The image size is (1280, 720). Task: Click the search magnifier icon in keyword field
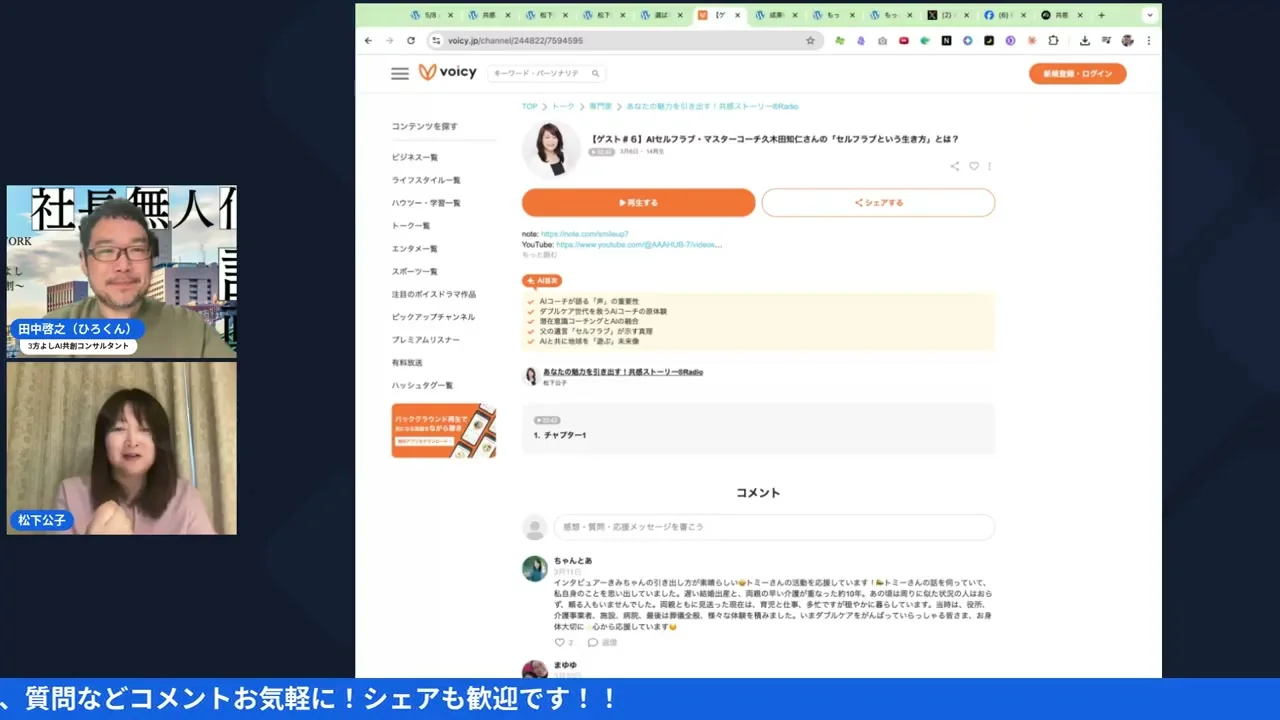click(594, 73)
